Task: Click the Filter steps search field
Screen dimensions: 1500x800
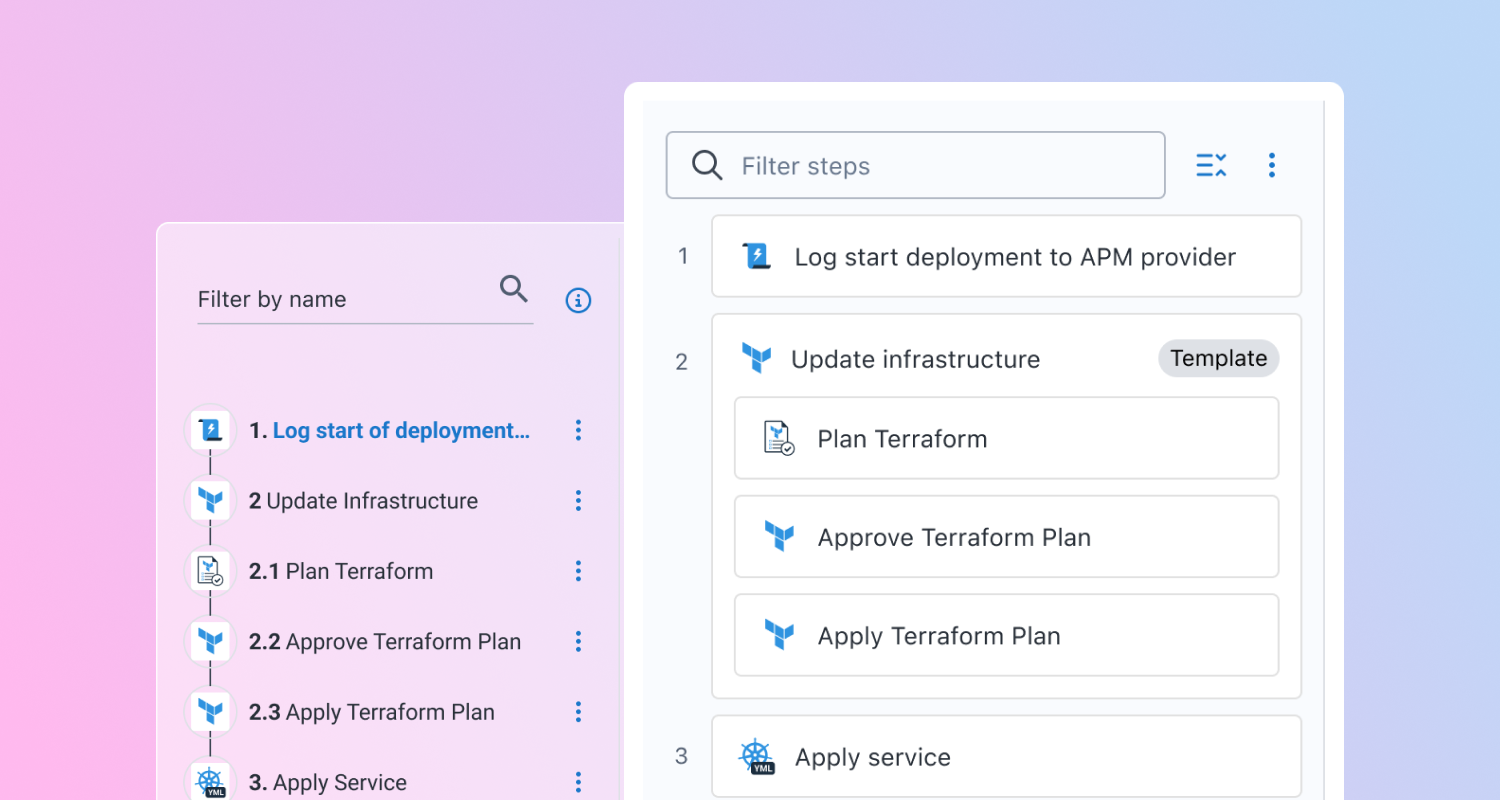Action: pyautogui.click(x=915, y=165)
